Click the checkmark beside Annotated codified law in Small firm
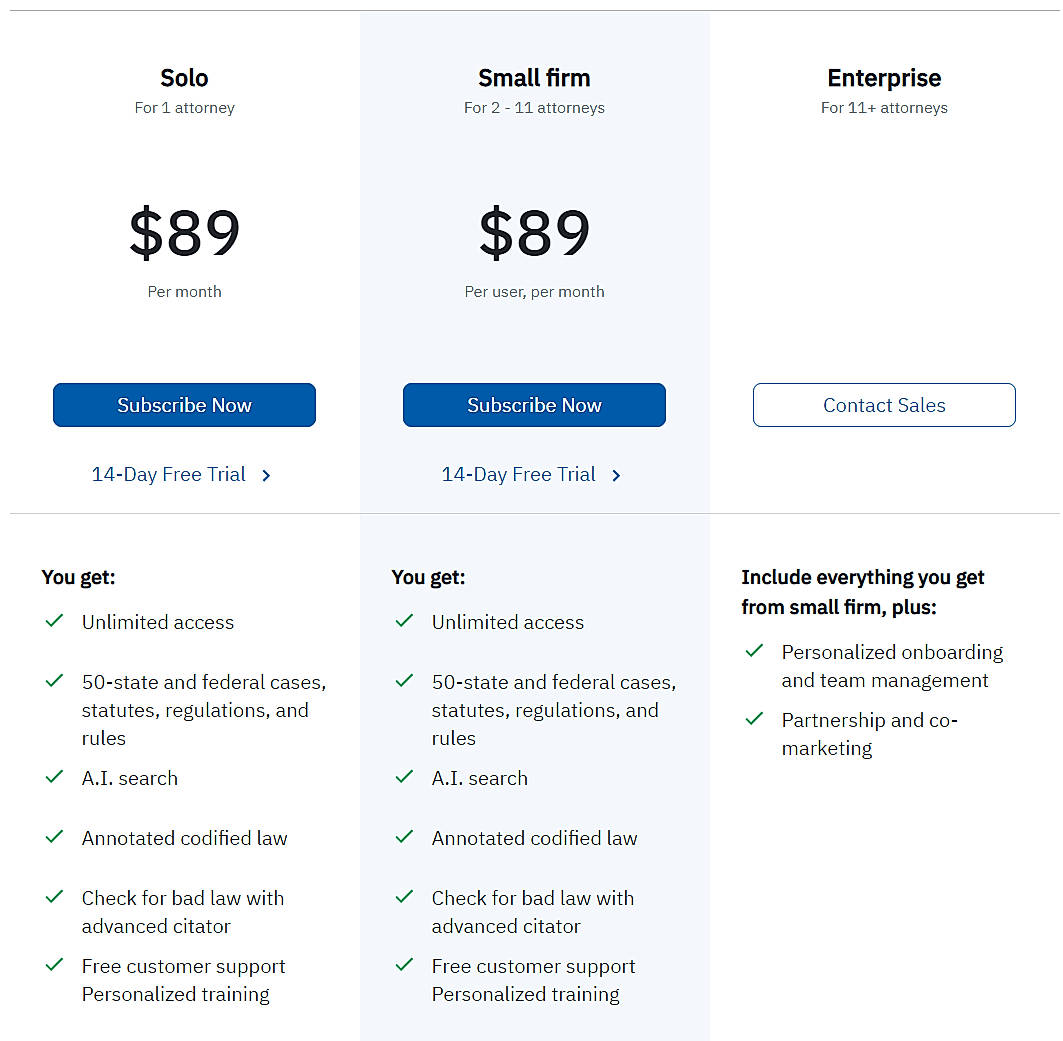 (405, 837)
